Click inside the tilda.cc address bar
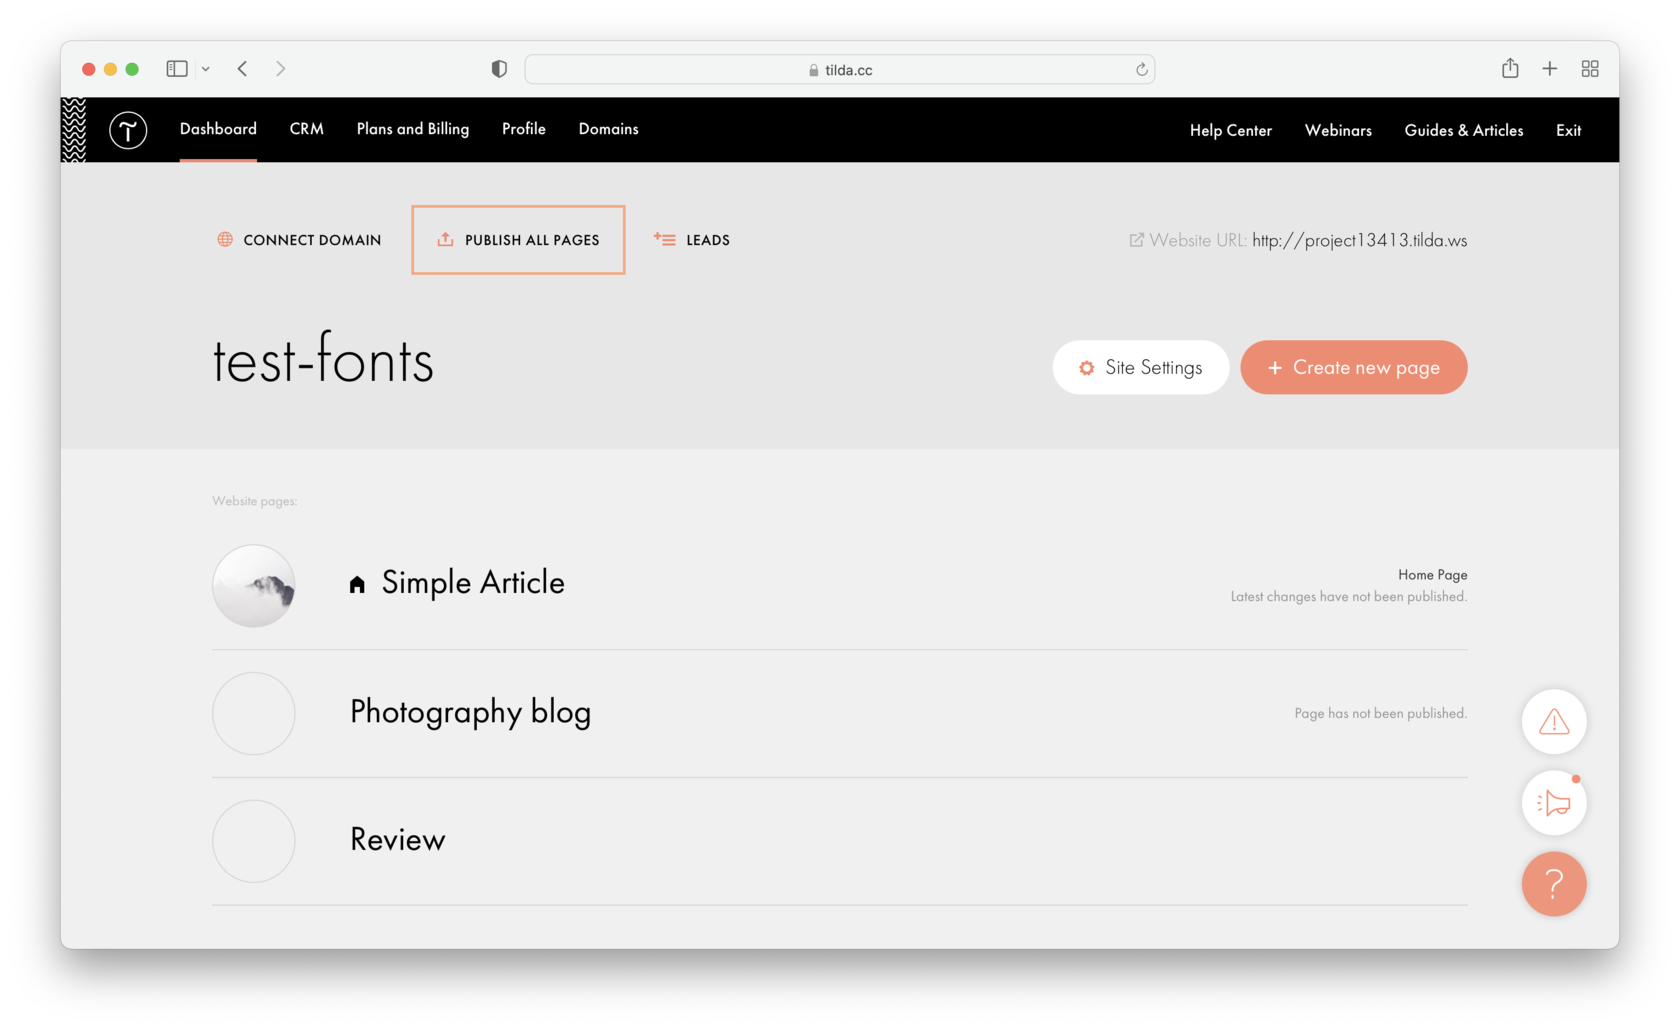 point(840,69)
